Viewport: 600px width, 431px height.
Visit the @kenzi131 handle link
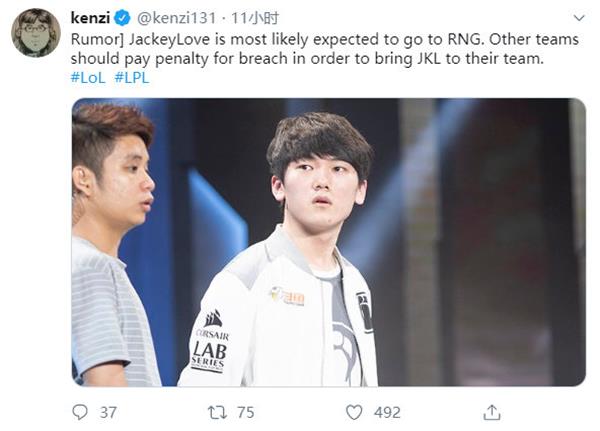coord(176,18)
